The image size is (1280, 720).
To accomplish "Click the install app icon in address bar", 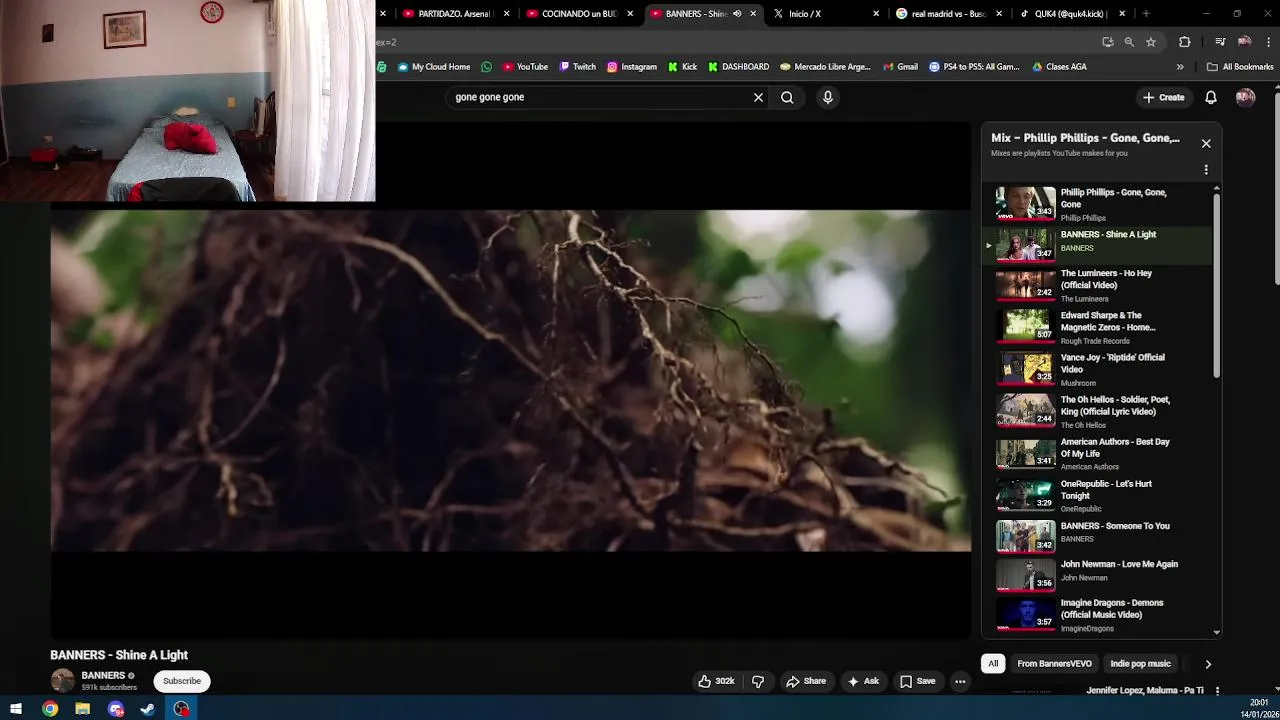I will pyautogui.click(x=1107, y=42).
